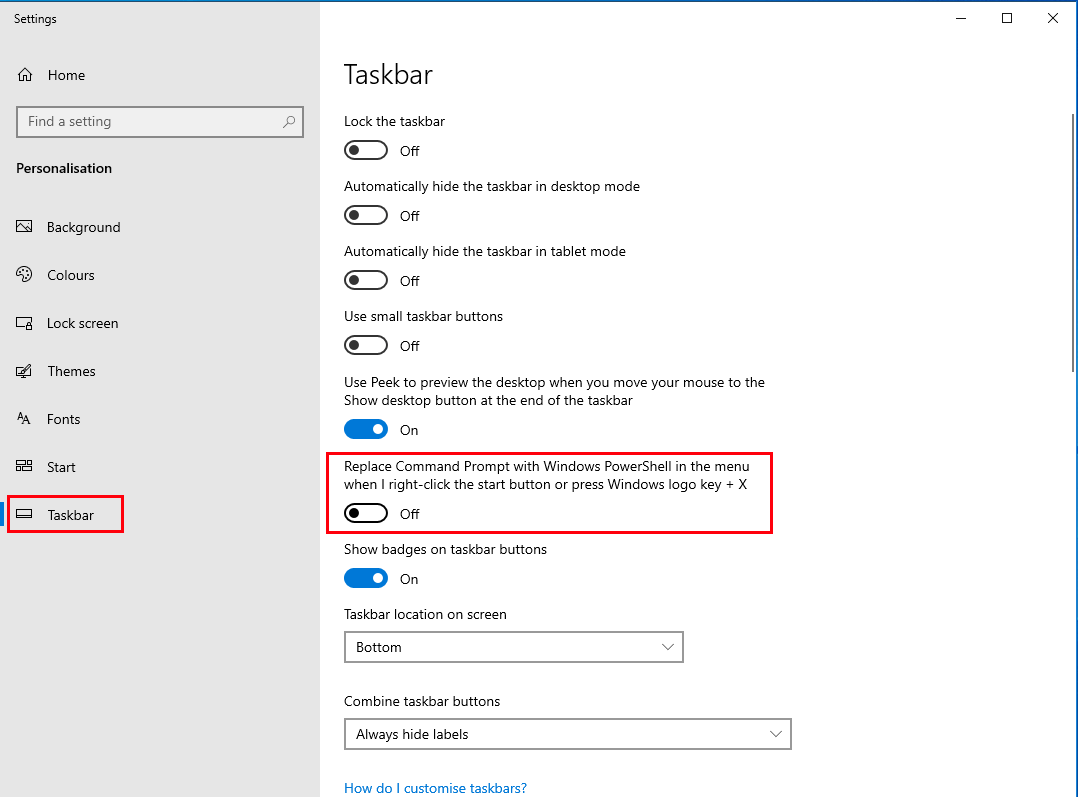
Task: Click the Lock screen monitor icon
Action: click(24, 323)
